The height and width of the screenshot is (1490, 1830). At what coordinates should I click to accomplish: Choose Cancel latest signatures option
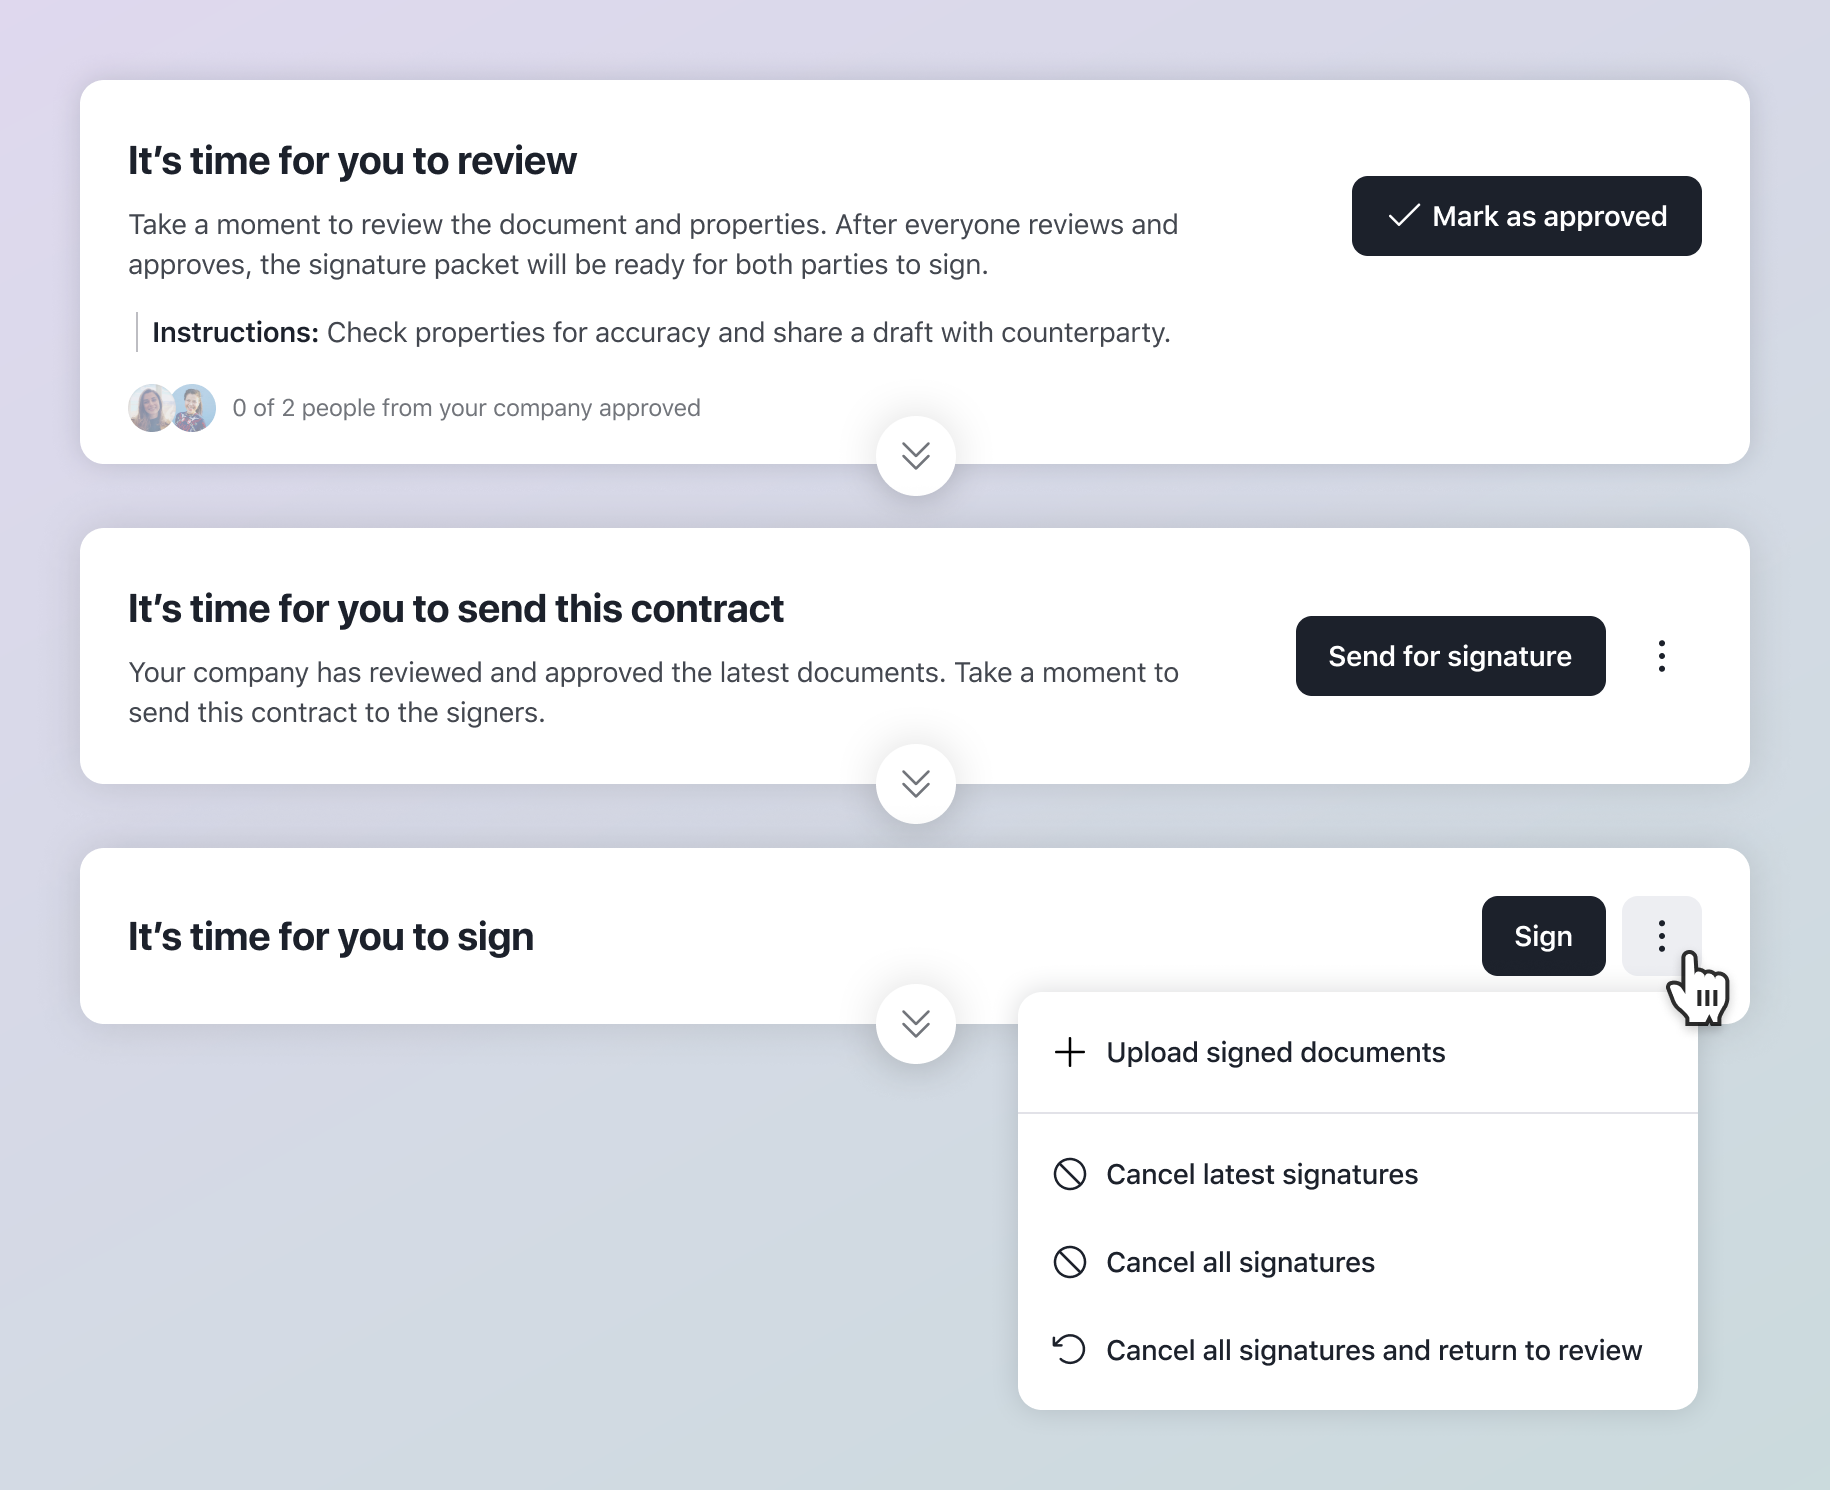pyautogui.click(x=1358, y=1174)
